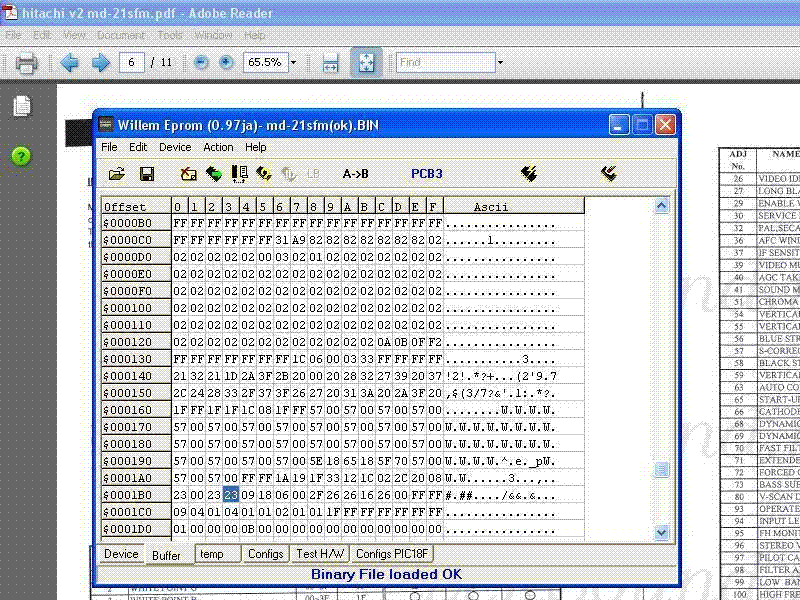This screenshot has height=600, width=800.
Task: Click the 'Binary File loaded OK' status text
Action: tap(386, 574)
